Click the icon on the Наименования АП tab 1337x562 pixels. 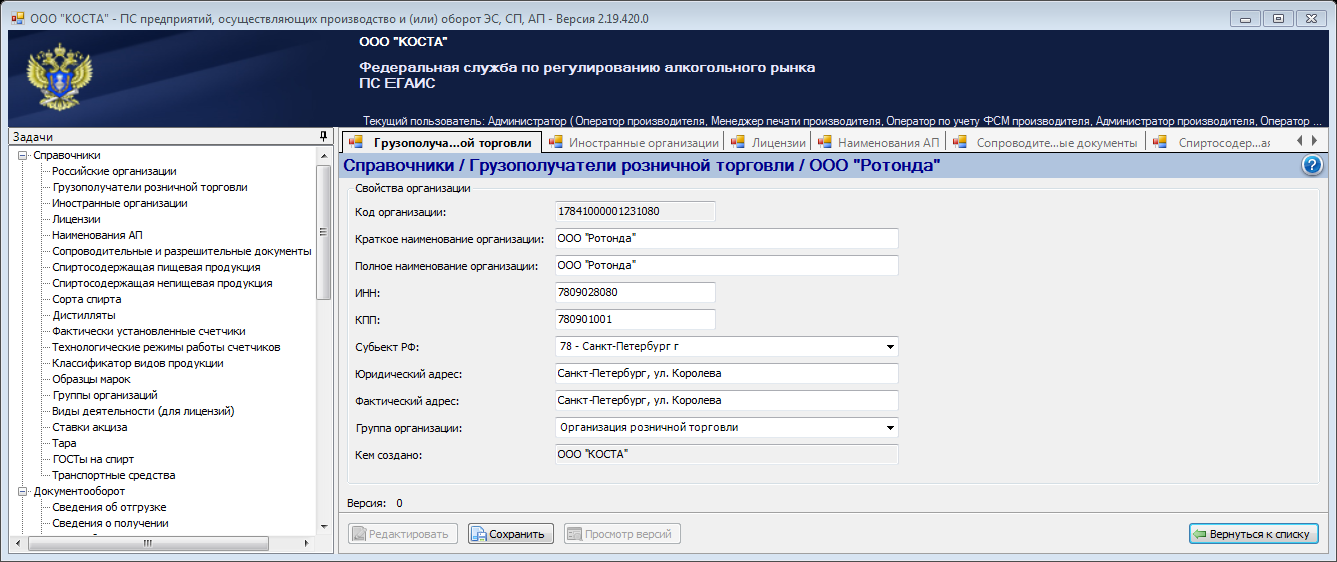point(824,142)
